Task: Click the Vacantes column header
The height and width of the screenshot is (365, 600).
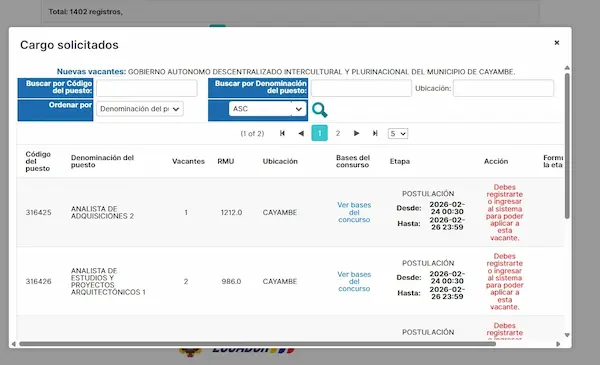Action: click(x=188, y=161)
